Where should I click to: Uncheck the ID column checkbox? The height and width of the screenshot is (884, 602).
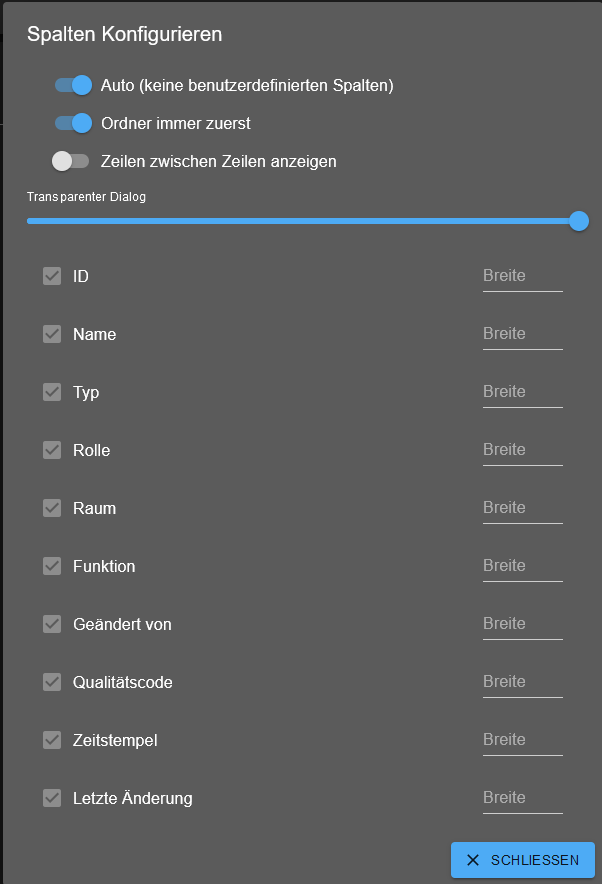52,276
